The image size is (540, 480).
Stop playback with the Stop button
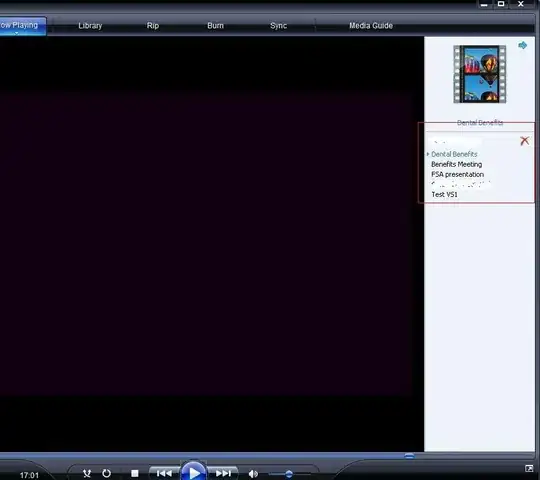(135, 473)
